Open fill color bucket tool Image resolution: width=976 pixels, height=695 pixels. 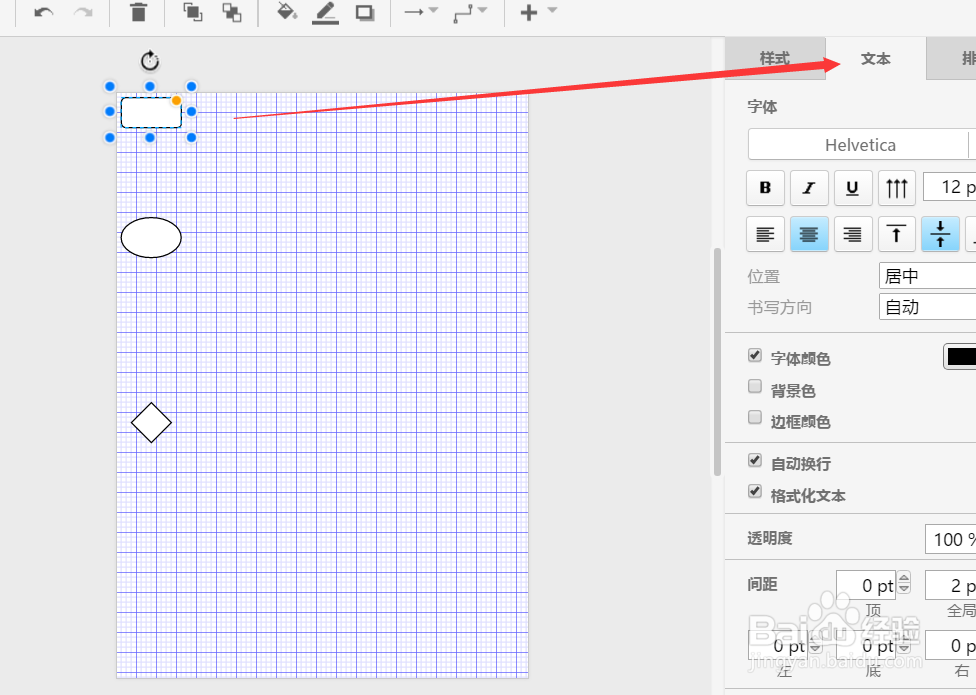coord(286,12)
